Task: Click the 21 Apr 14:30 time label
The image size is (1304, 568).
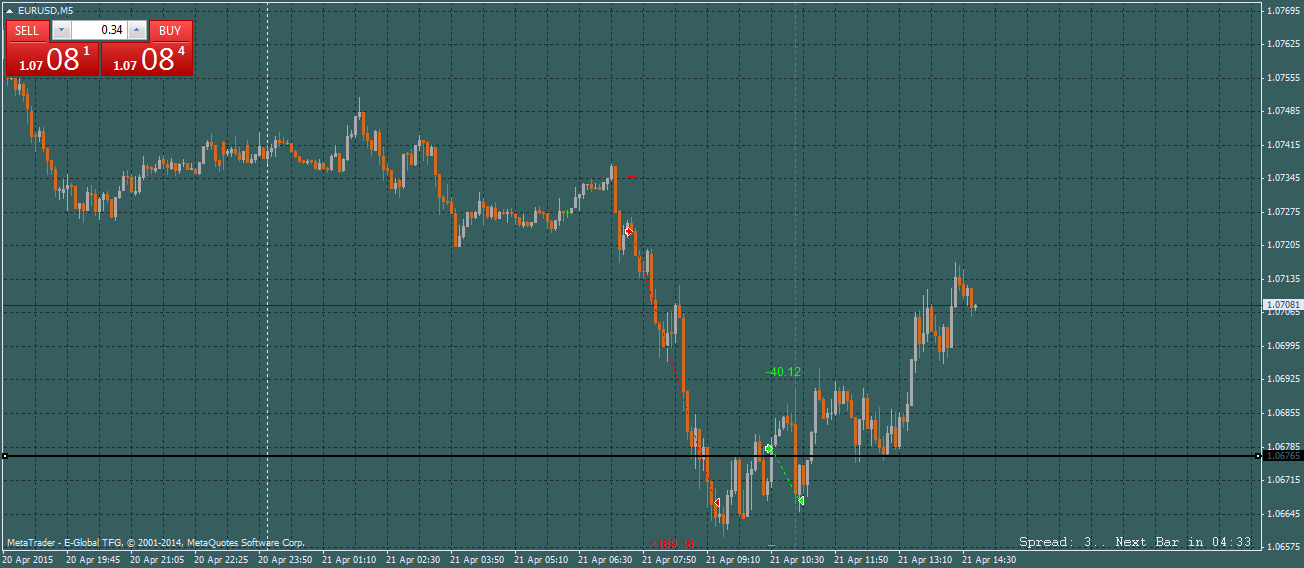Action: pyautogui.click(x=989, y=560)
